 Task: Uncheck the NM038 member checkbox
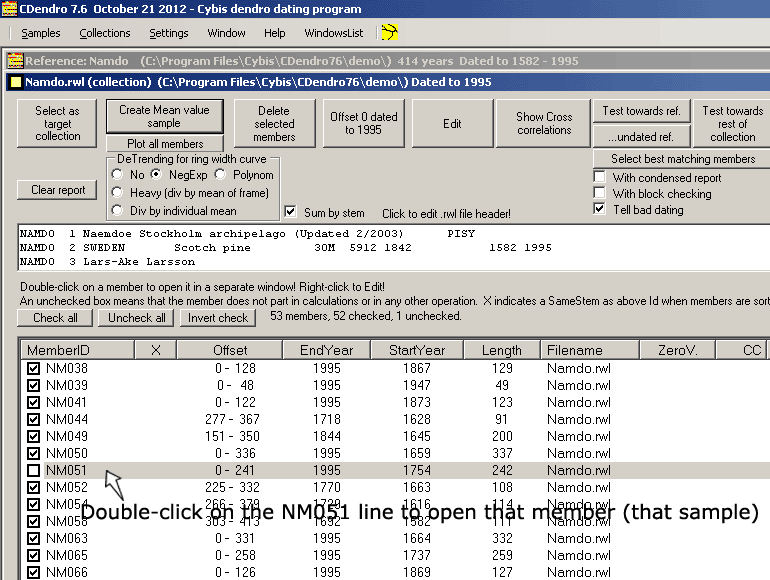click(x=33, y=368)
